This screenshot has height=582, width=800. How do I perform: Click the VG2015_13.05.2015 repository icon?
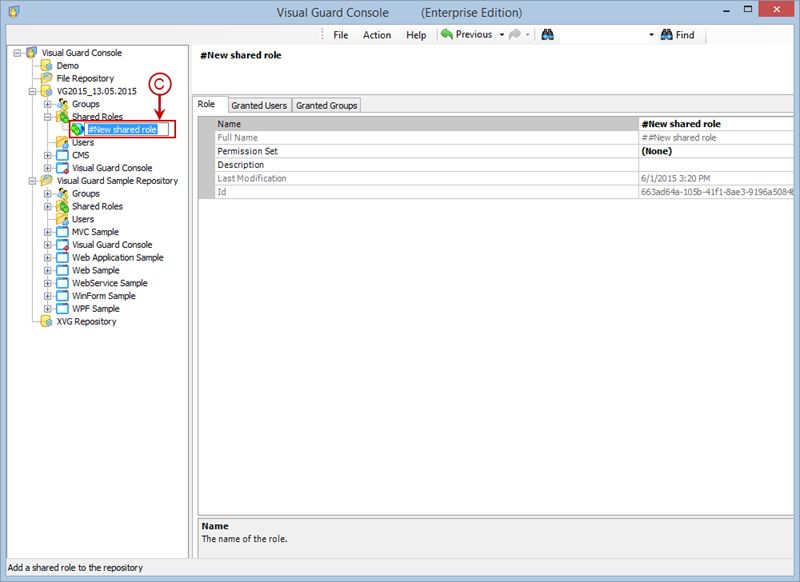46,91
